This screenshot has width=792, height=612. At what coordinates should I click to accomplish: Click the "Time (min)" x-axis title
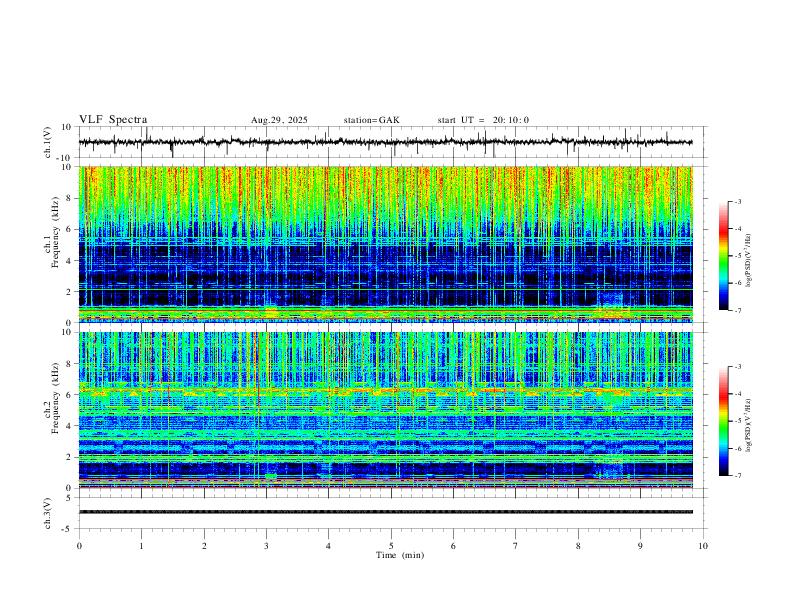click(x=400, y=555)
